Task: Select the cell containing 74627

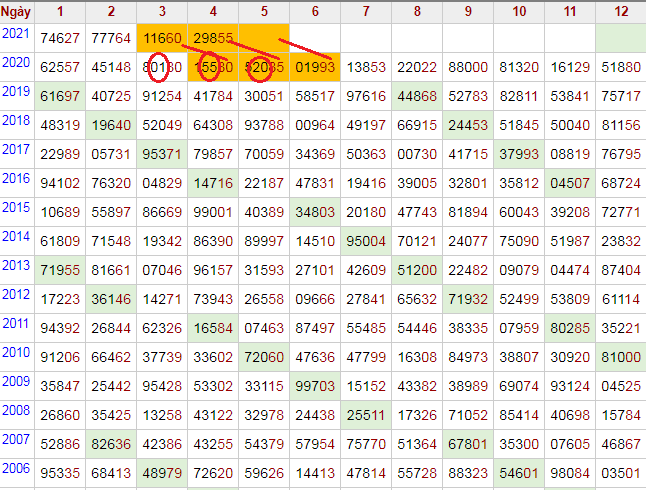Action: (60, 37)
